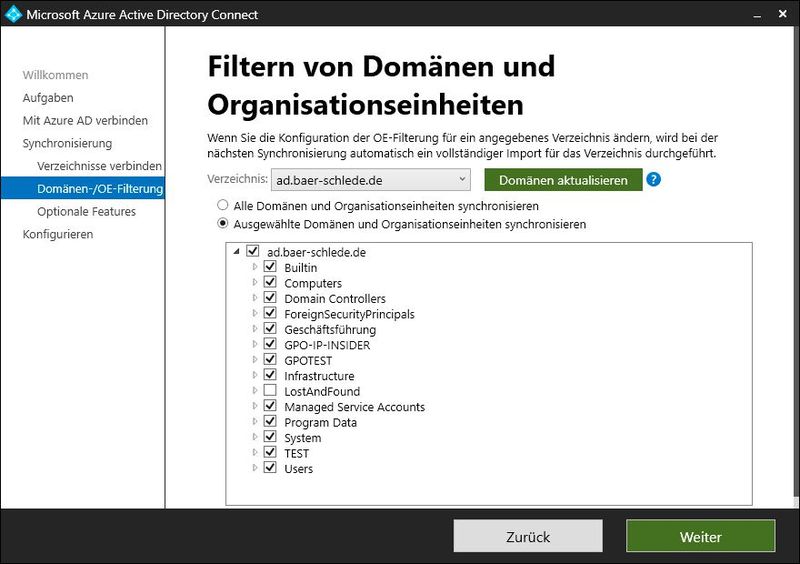Uncheck the Computers checkbox
Screen dimensions: 800x564
270,282
